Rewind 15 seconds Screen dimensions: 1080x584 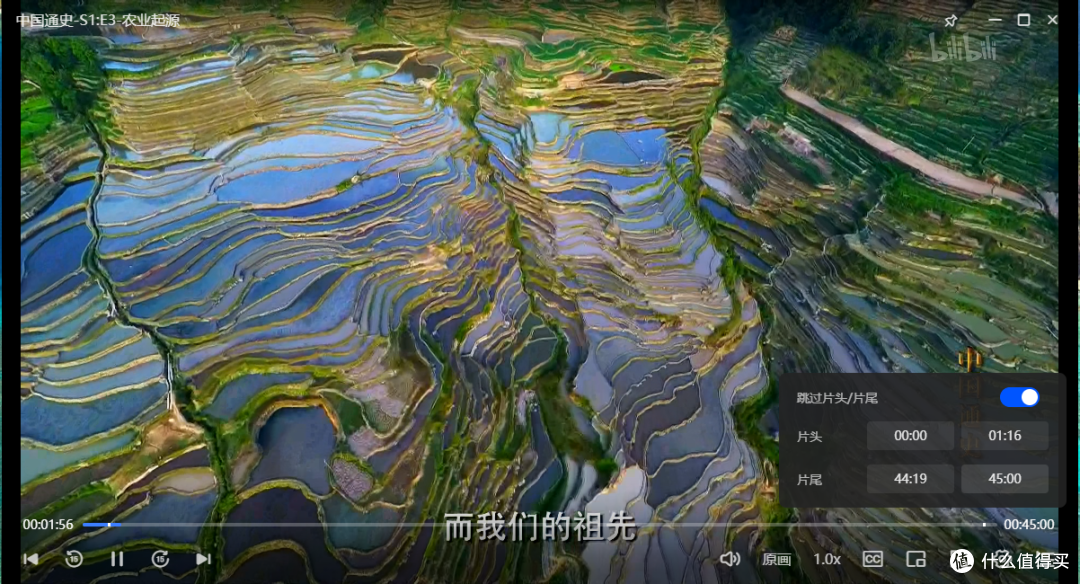point(74,559)
